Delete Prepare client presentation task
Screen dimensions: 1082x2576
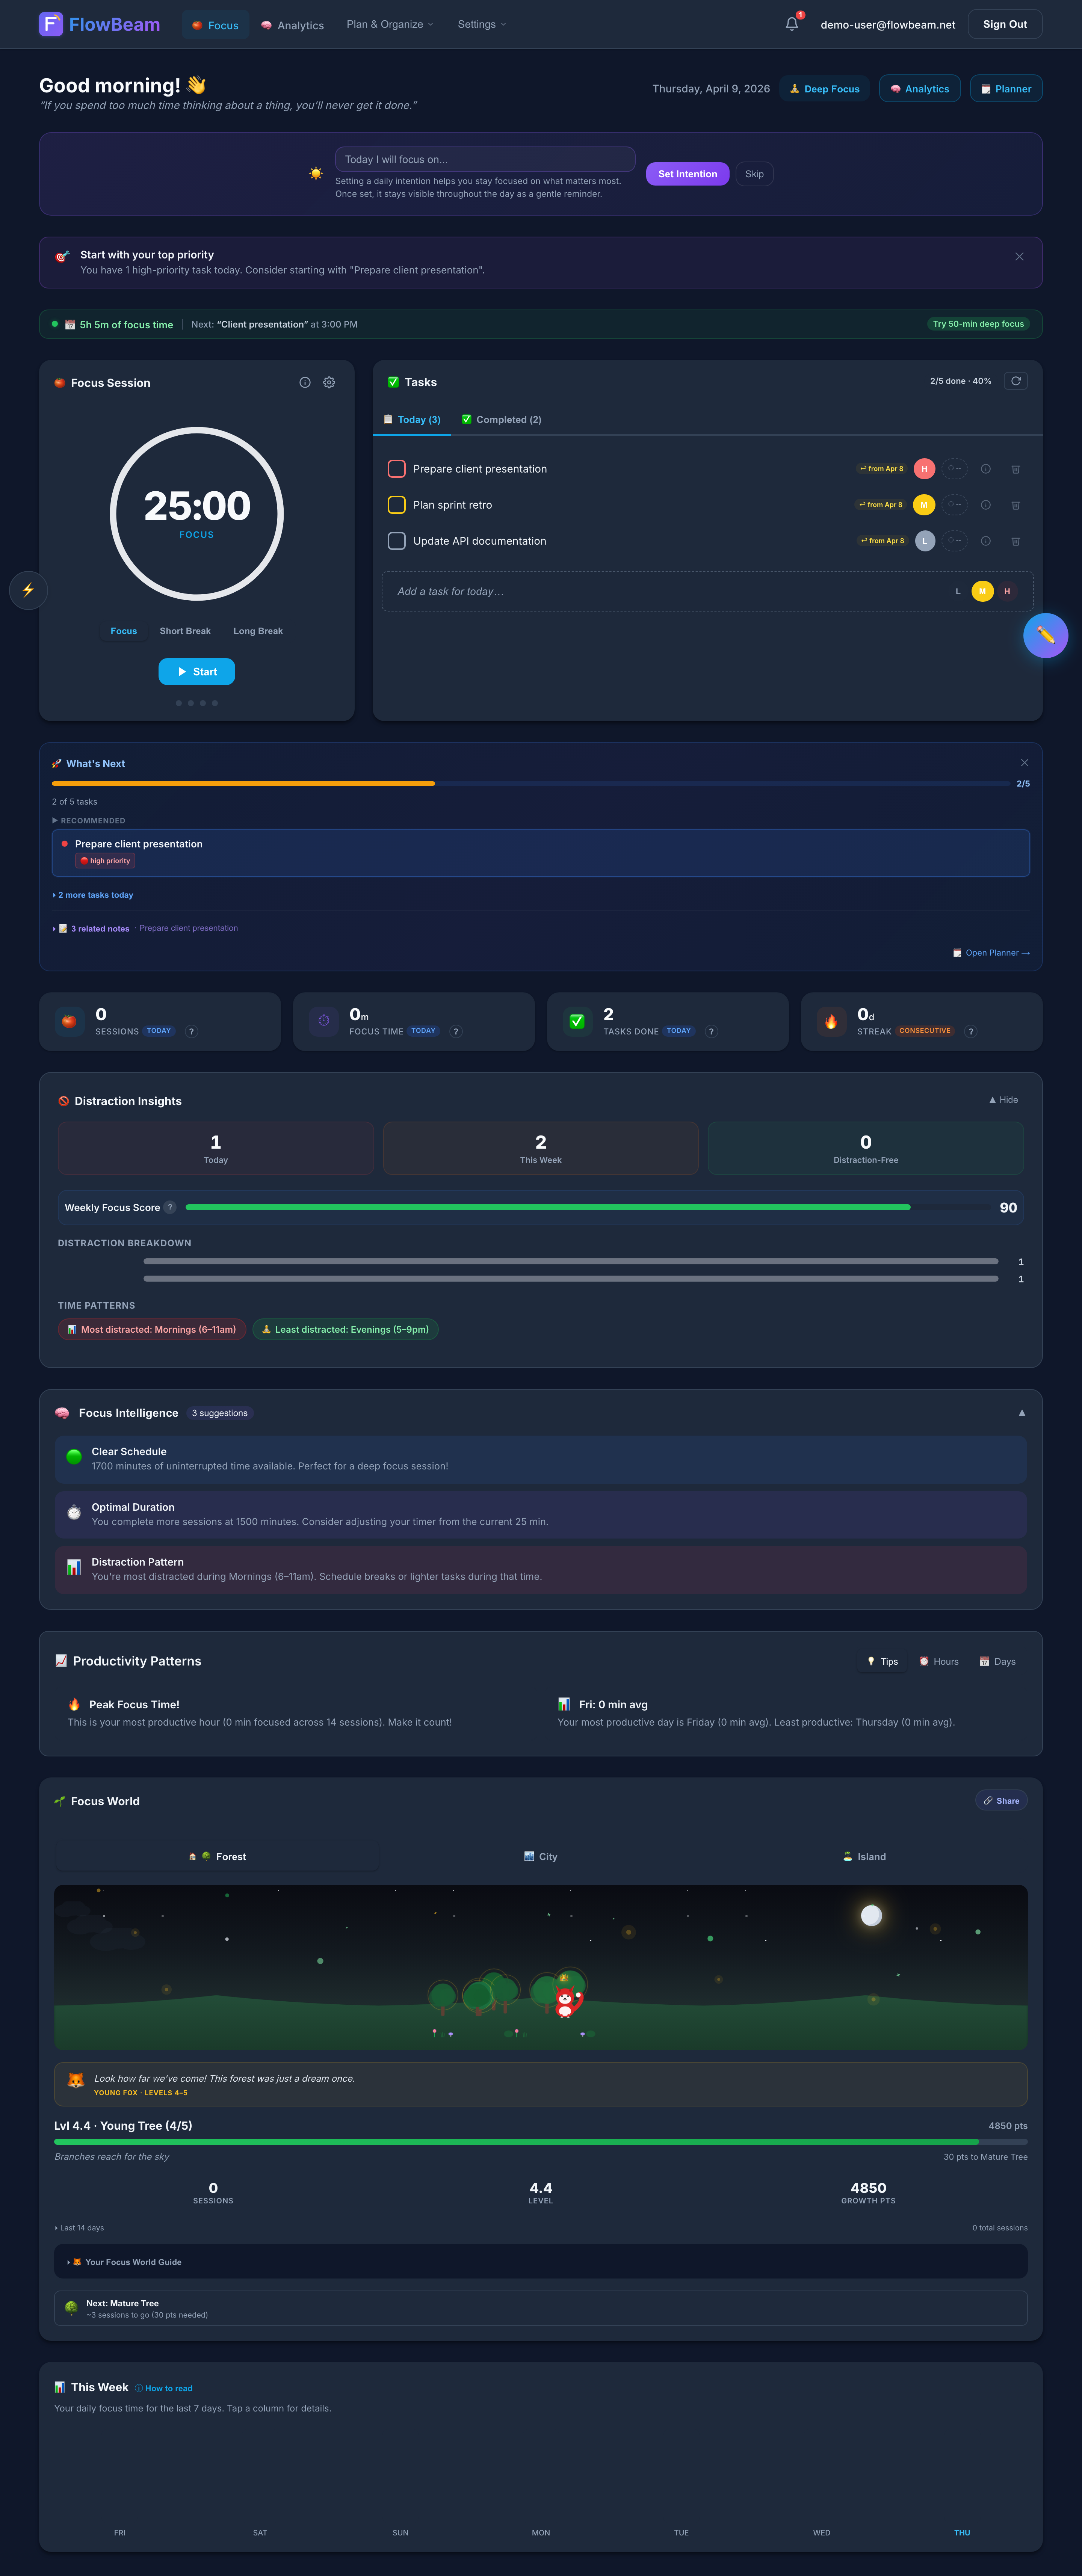(x=1015, y=469)
